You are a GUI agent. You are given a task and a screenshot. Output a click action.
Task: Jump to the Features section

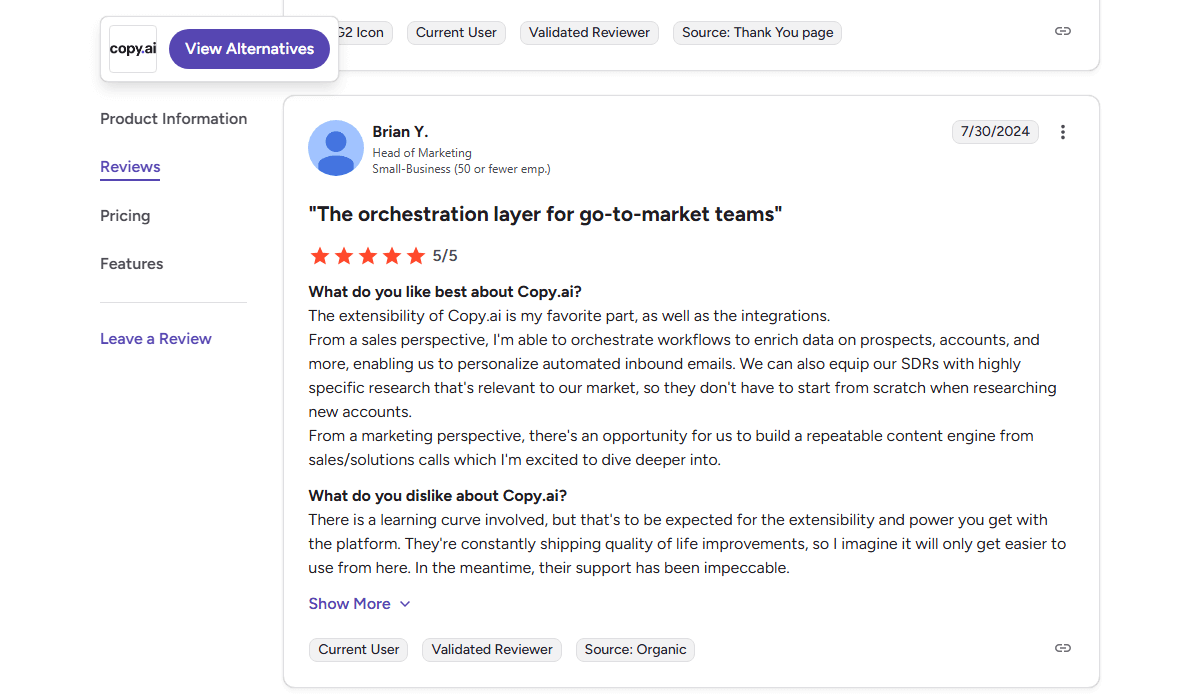pos(131,264)
